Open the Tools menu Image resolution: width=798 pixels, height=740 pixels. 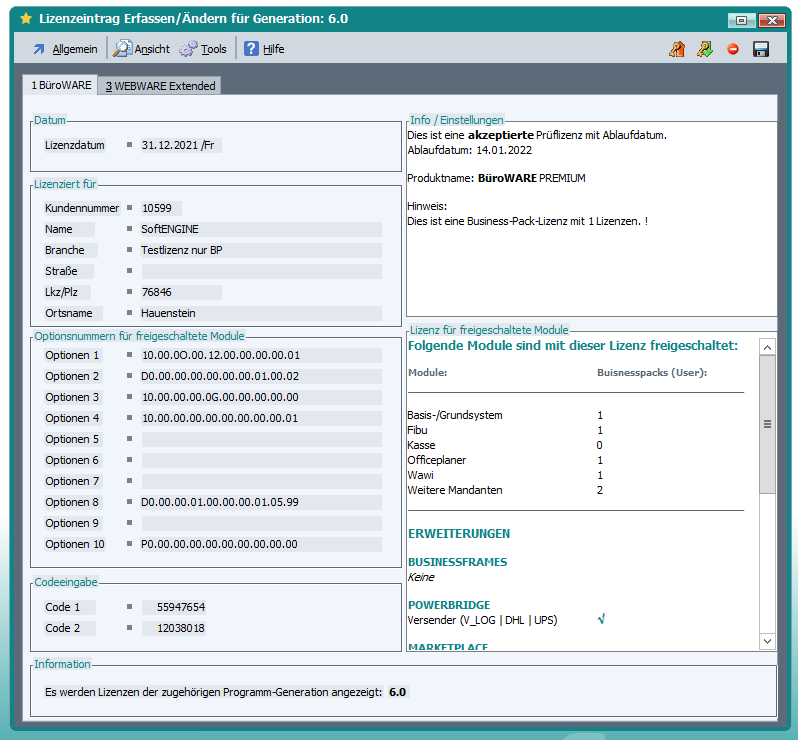click(x=213, y=49)
